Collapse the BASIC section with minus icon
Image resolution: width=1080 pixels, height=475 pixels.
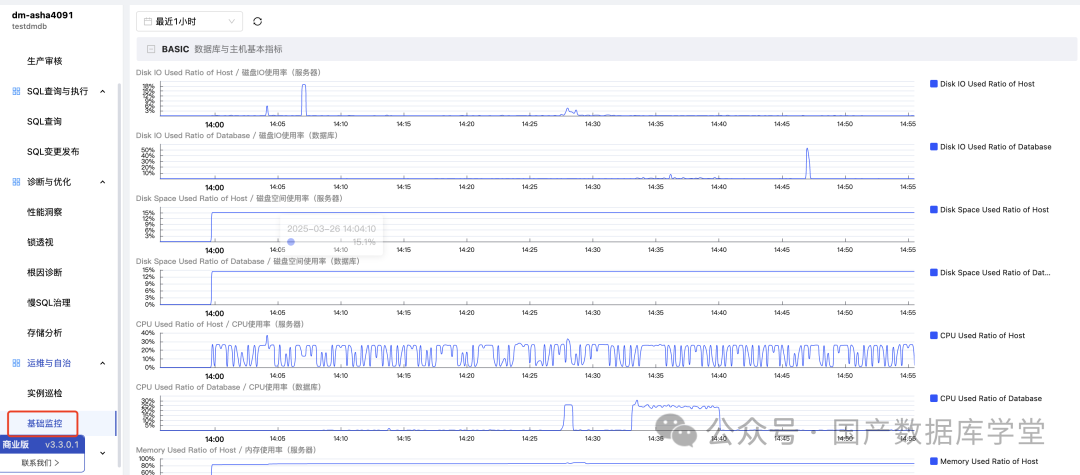coord(151,50)
